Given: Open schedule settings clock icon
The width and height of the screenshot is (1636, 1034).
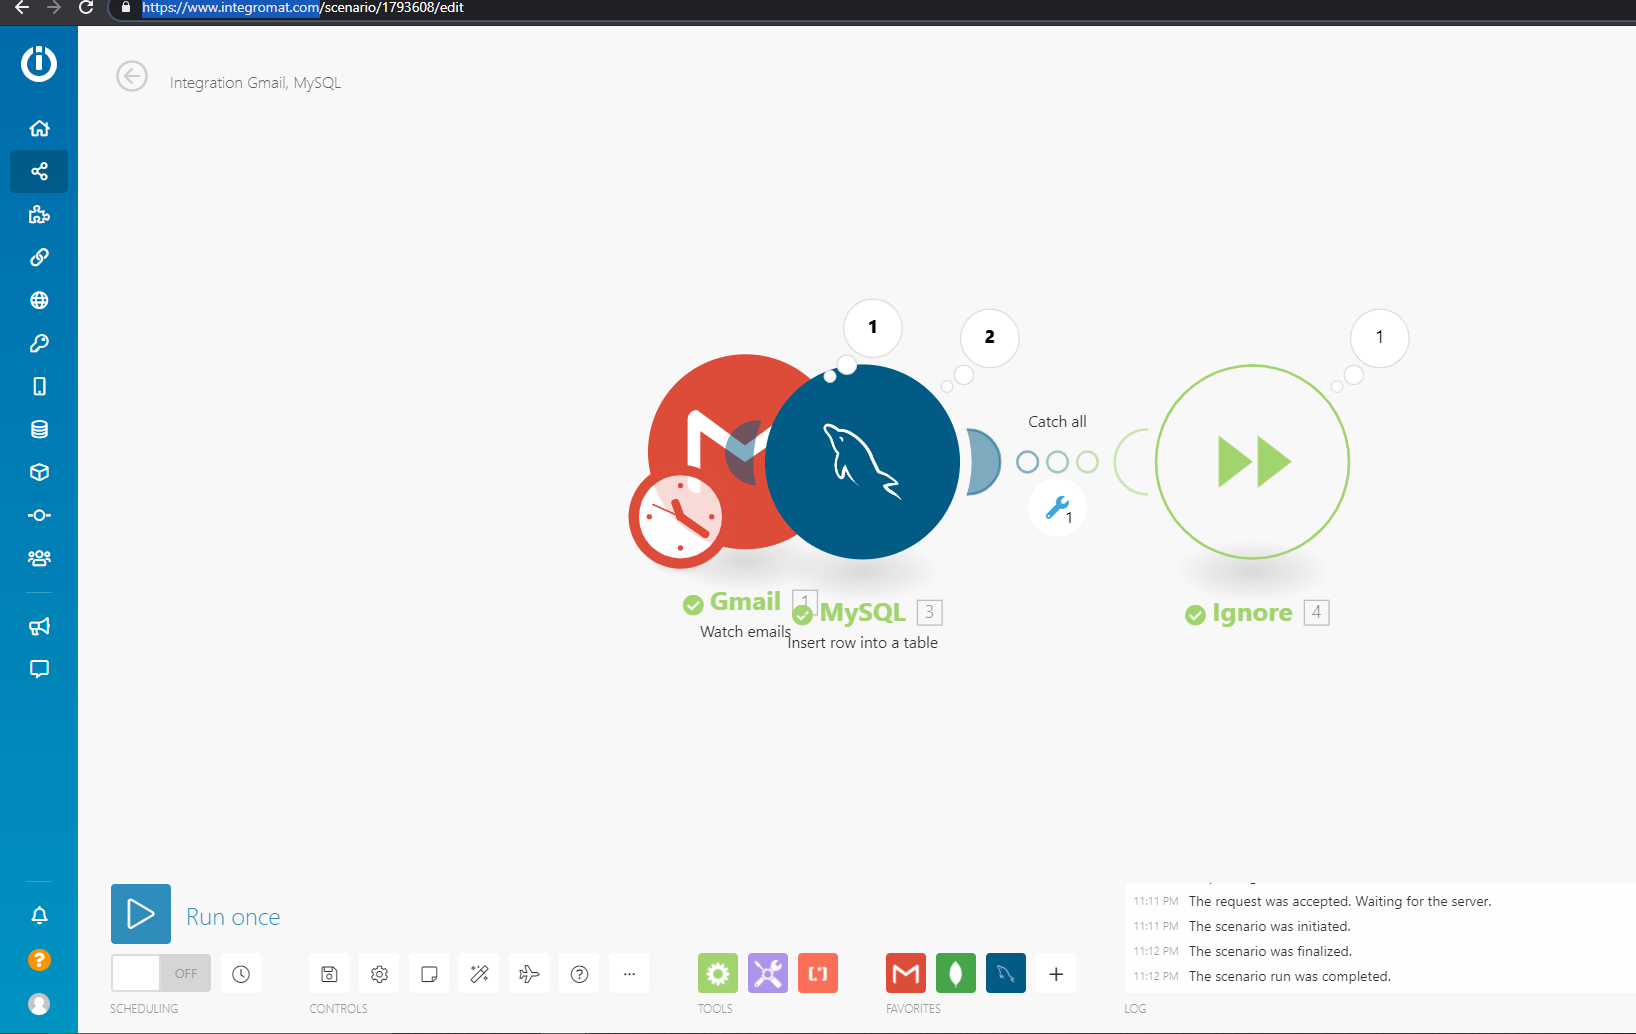Looking at the screenshot, I should (241, 974).
